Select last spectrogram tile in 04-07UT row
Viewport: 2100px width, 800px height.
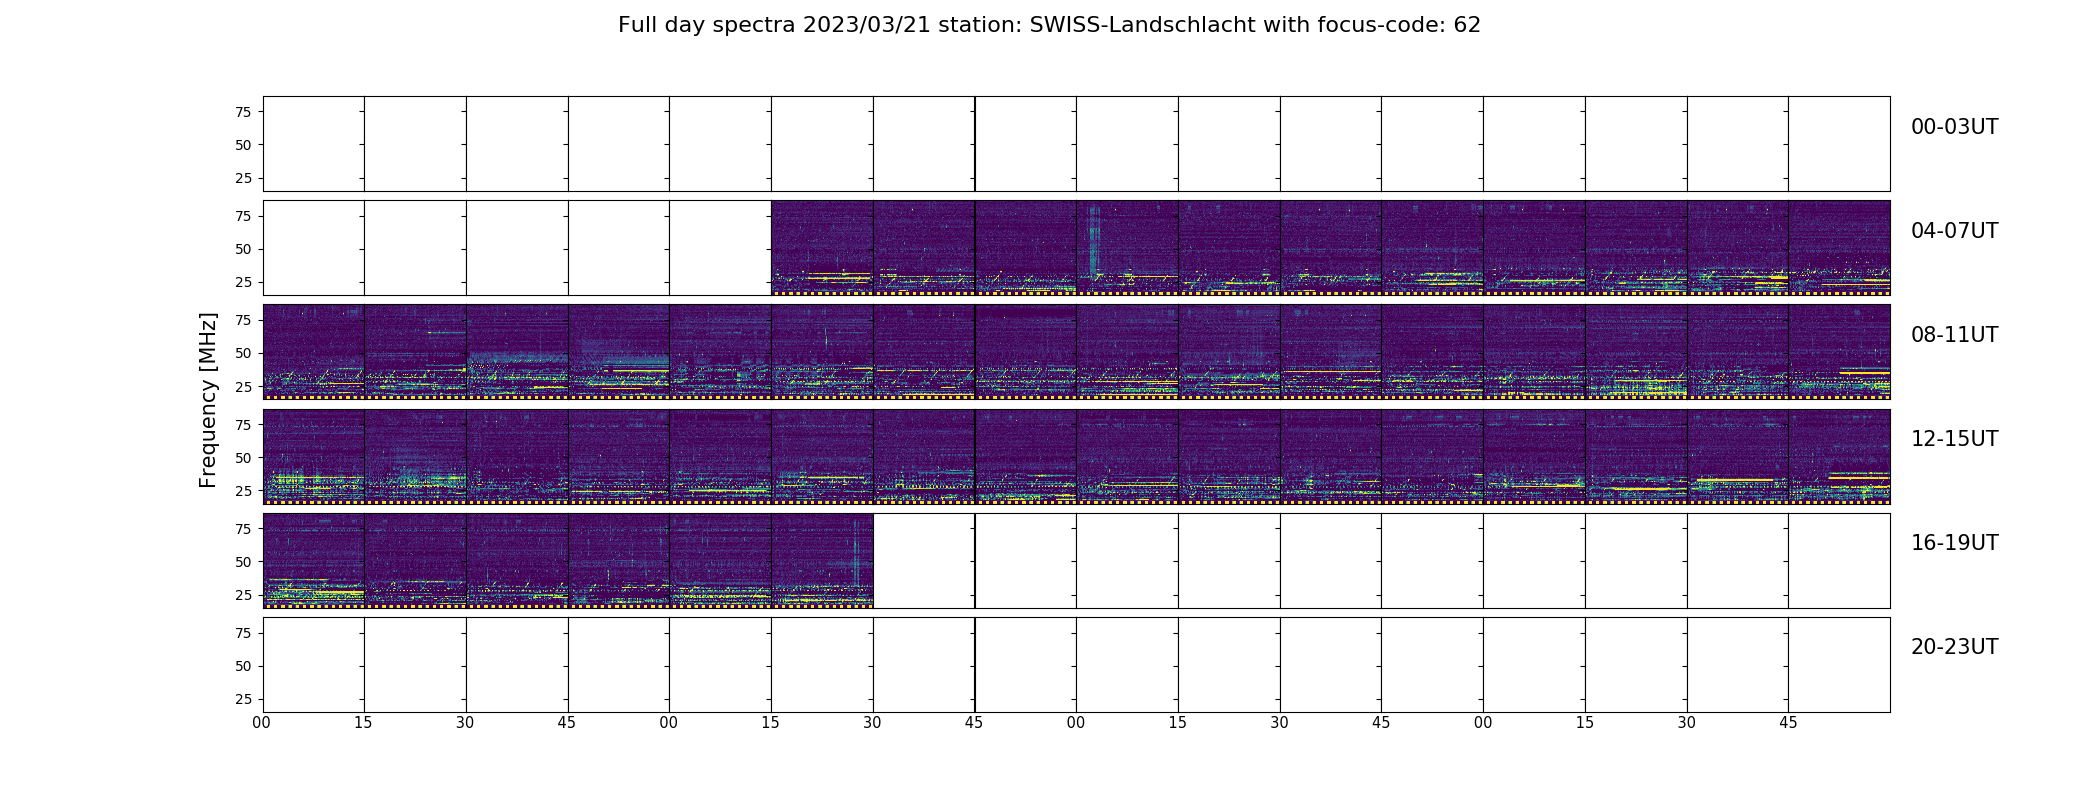(x=1839, y=248)
